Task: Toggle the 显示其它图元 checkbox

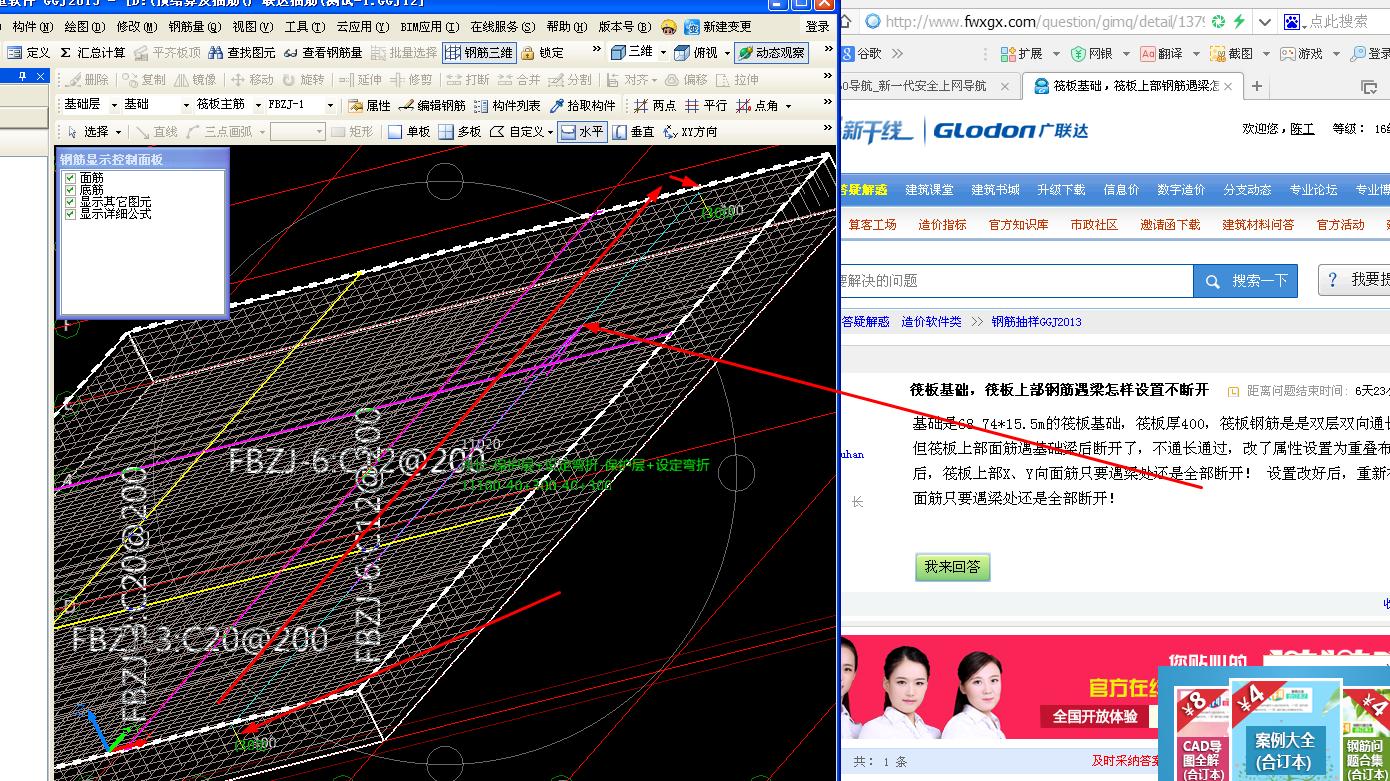Action: click(70, 202)
